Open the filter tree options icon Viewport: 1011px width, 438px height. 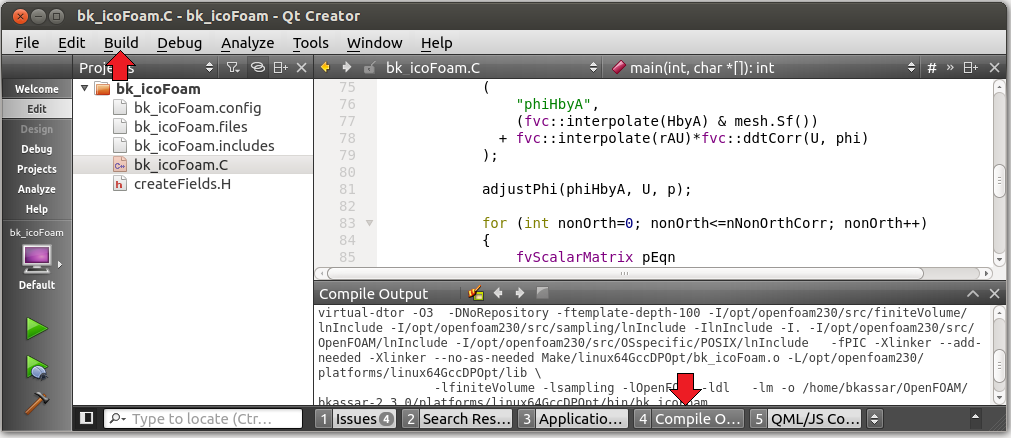(x=233, y=68)
